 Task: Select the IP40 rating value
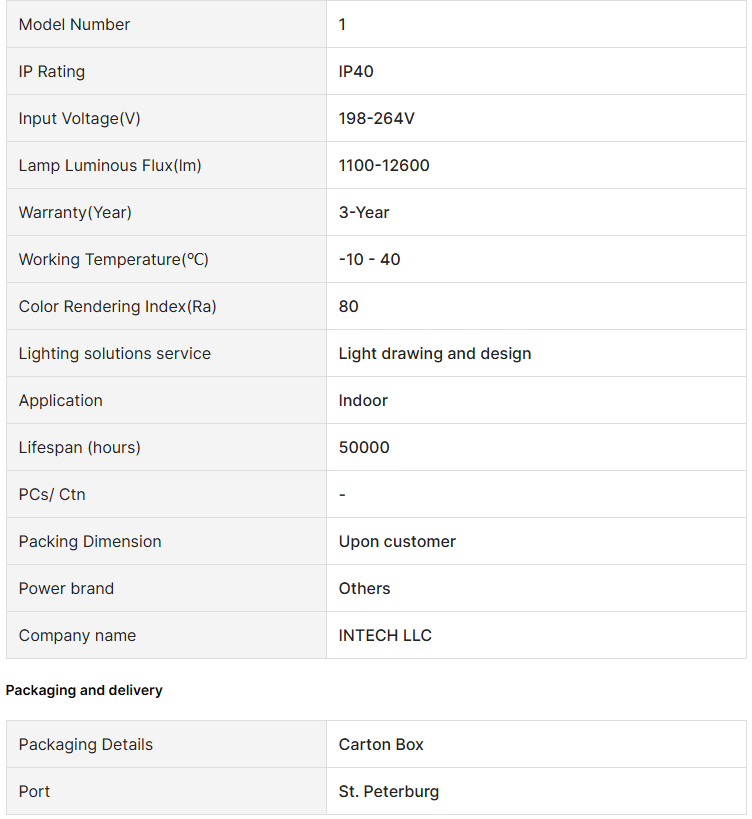(356, 71)
